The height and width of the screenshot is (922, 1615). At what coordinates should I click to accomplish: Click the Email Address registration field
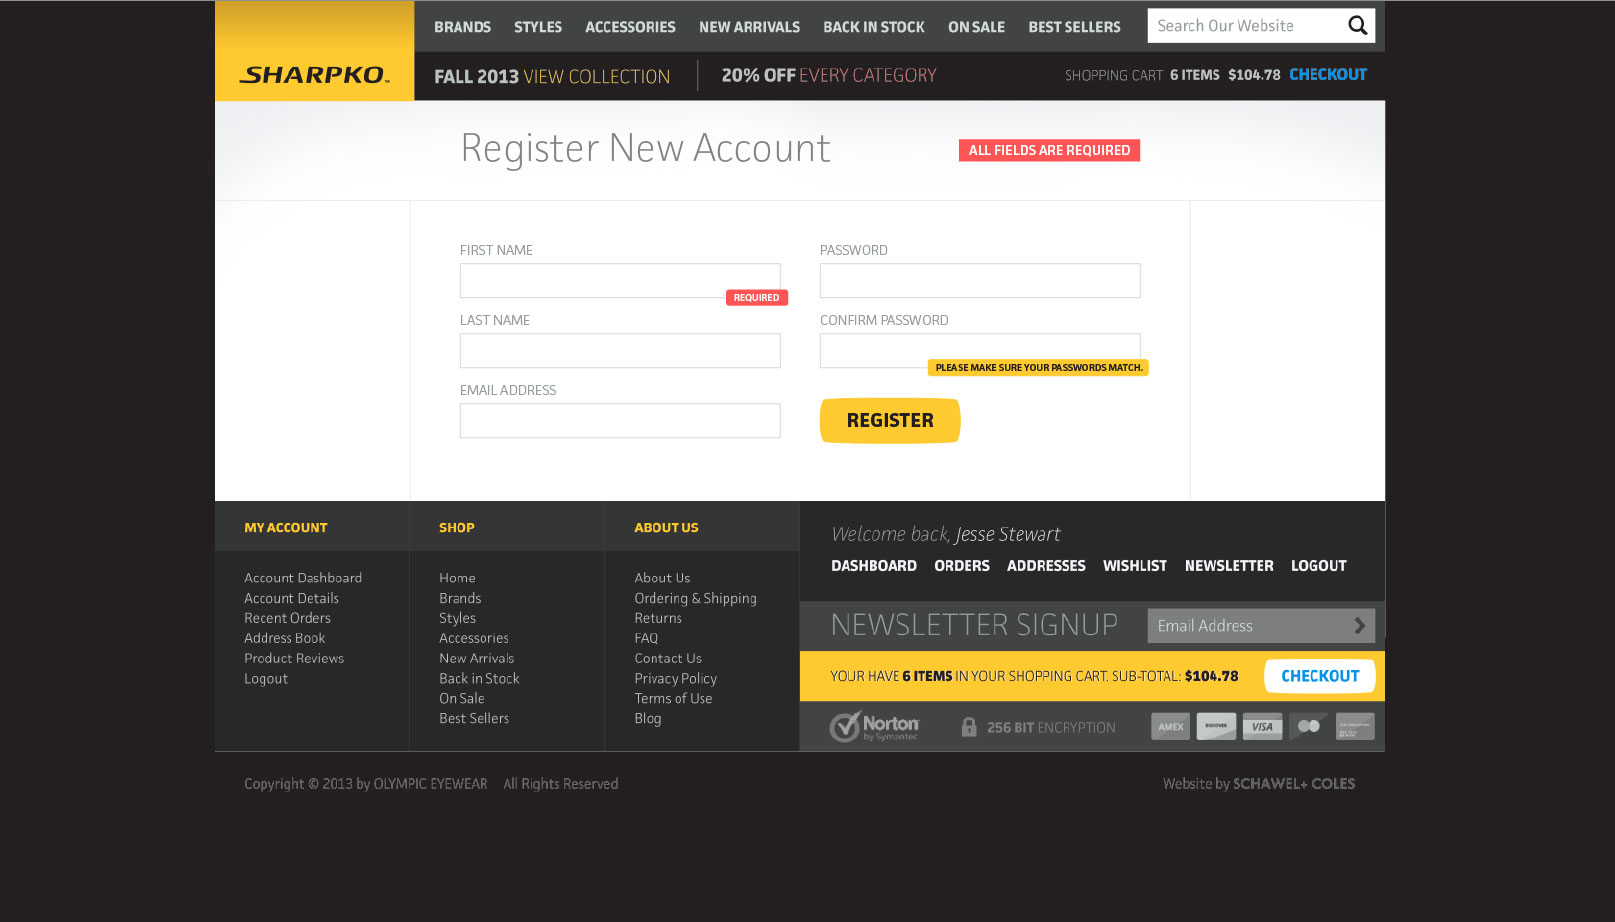[620, 421]
